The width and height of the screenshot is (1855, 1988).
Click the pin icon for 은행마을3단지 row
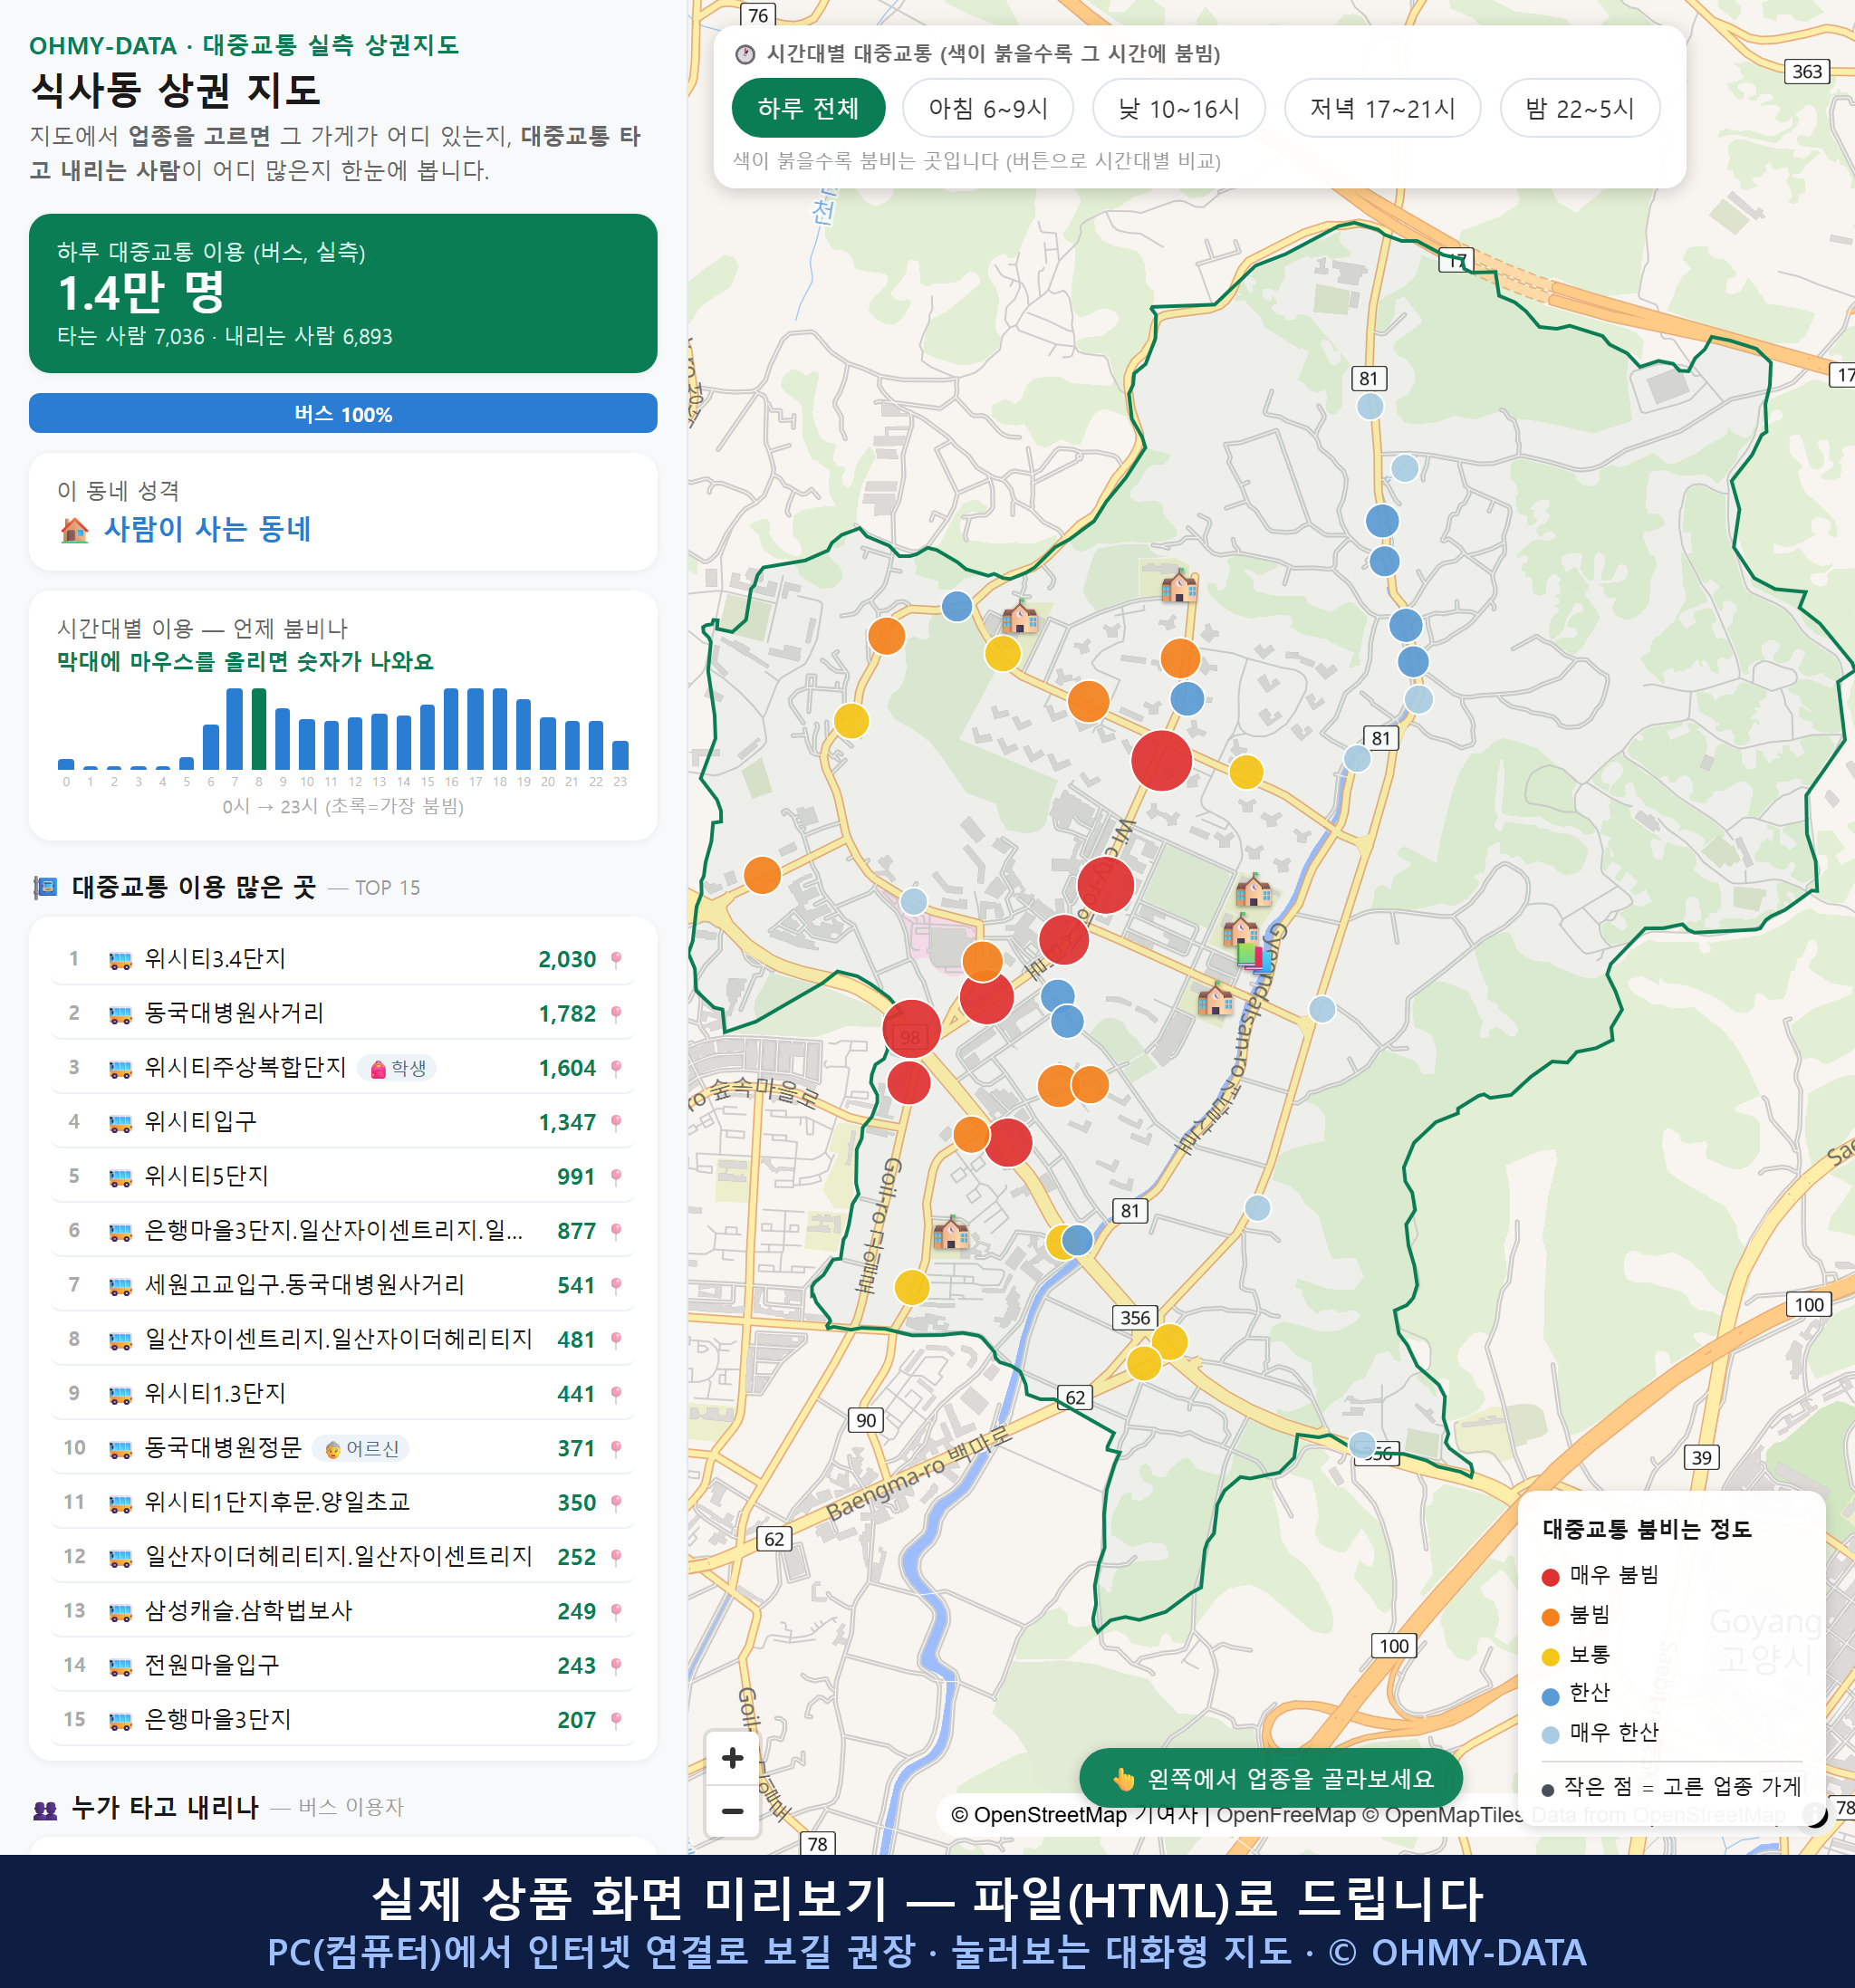(616, 1720)
